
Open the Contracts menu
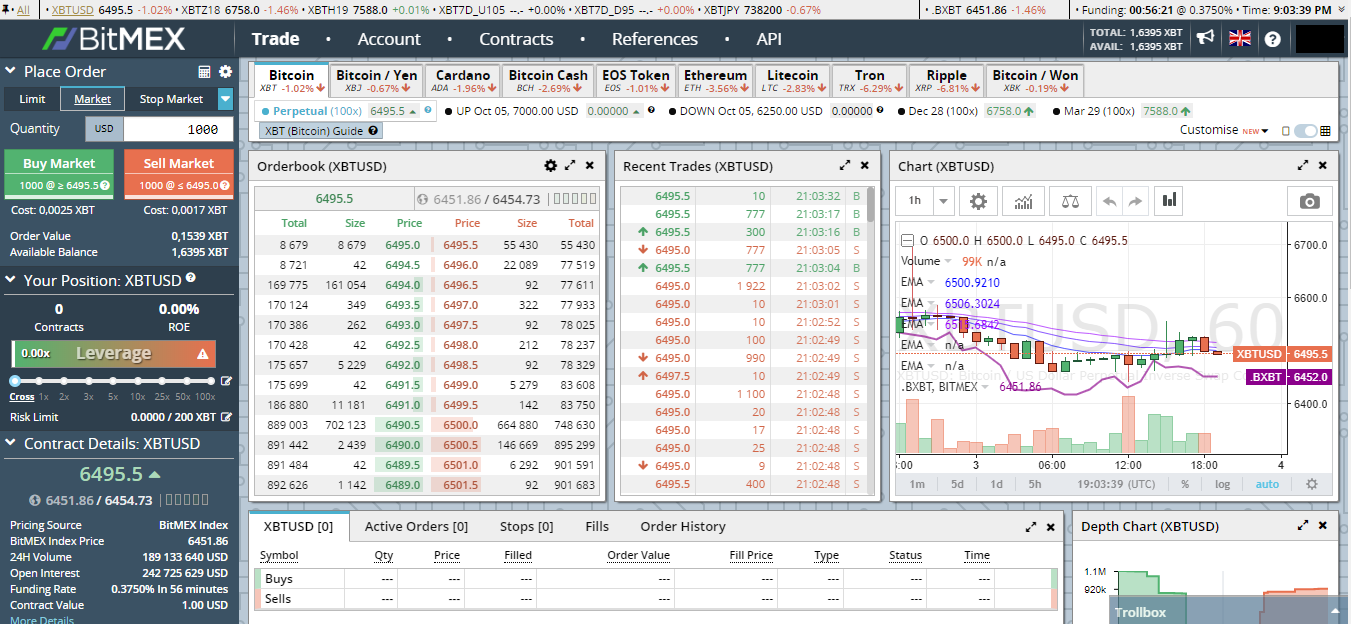[x=516, y=39]
